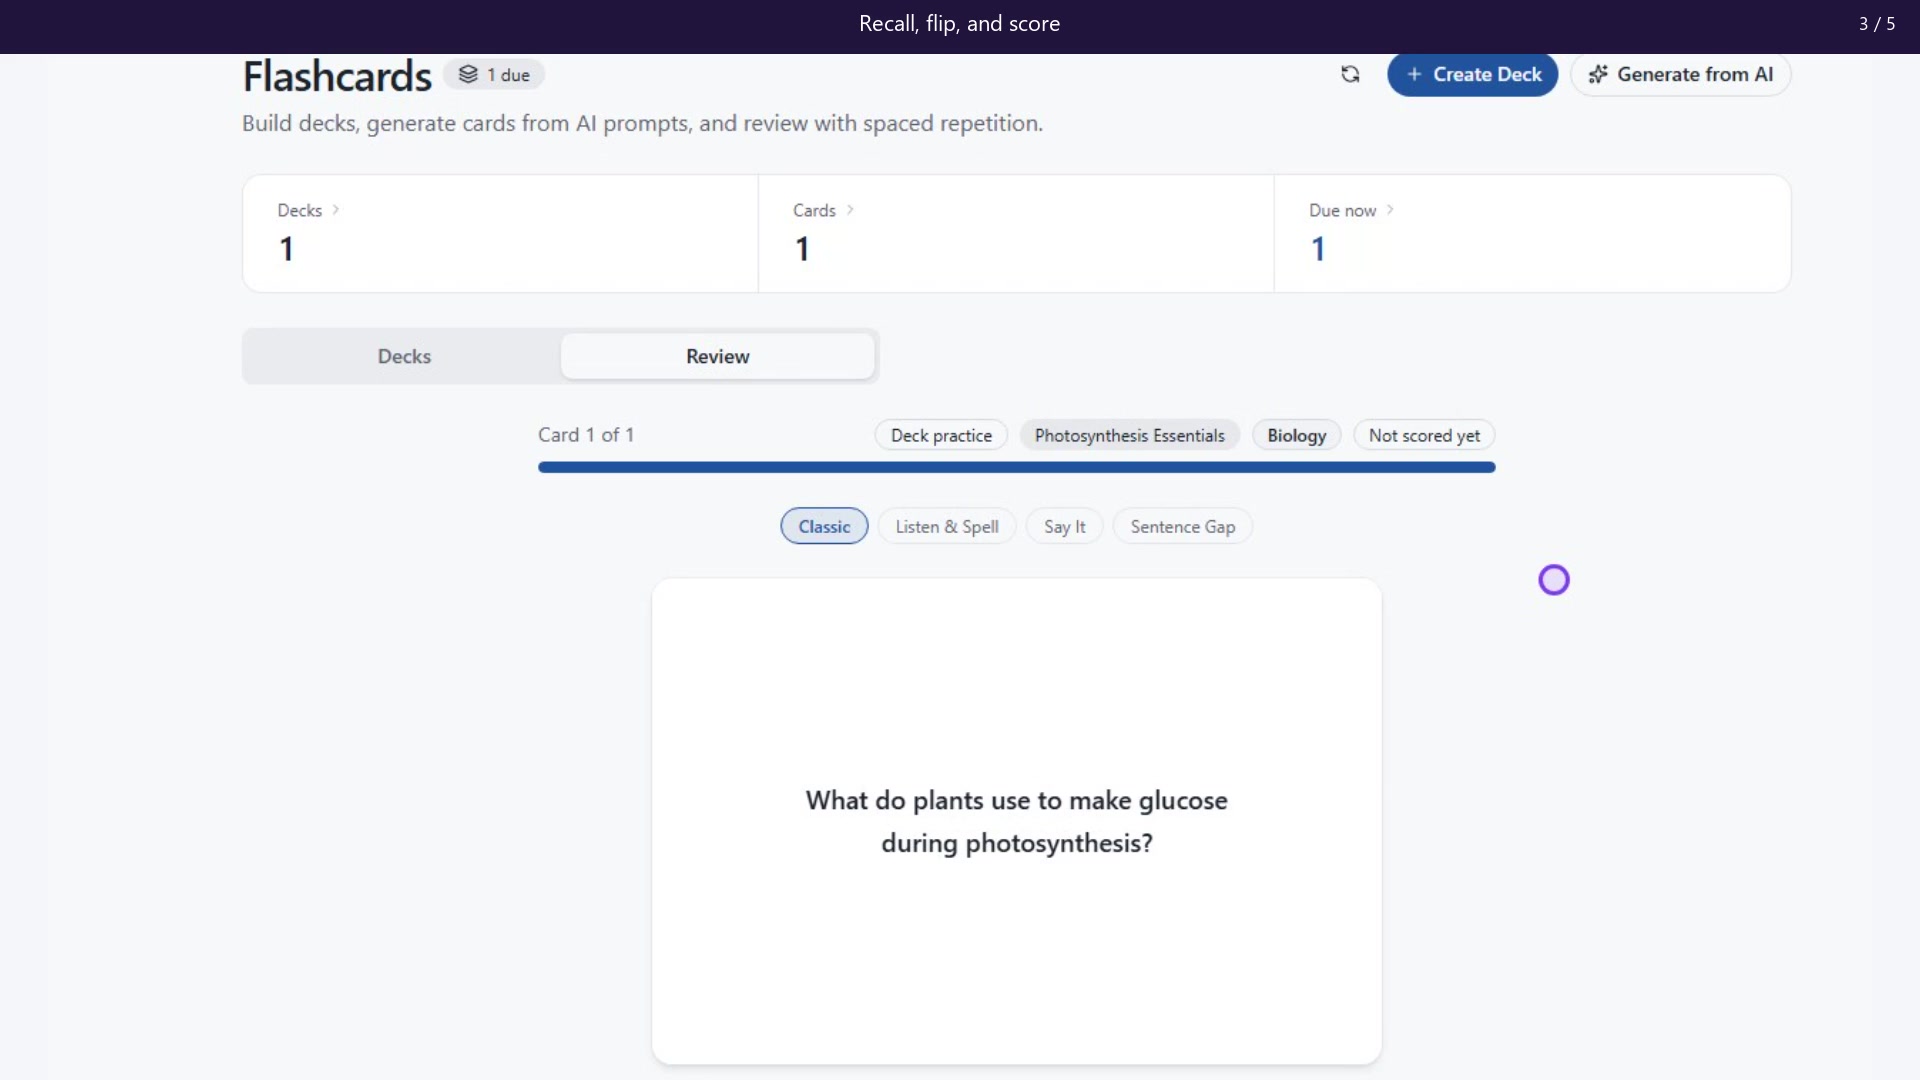
Task: Select Classic review mode
Action: click(824, 526)
